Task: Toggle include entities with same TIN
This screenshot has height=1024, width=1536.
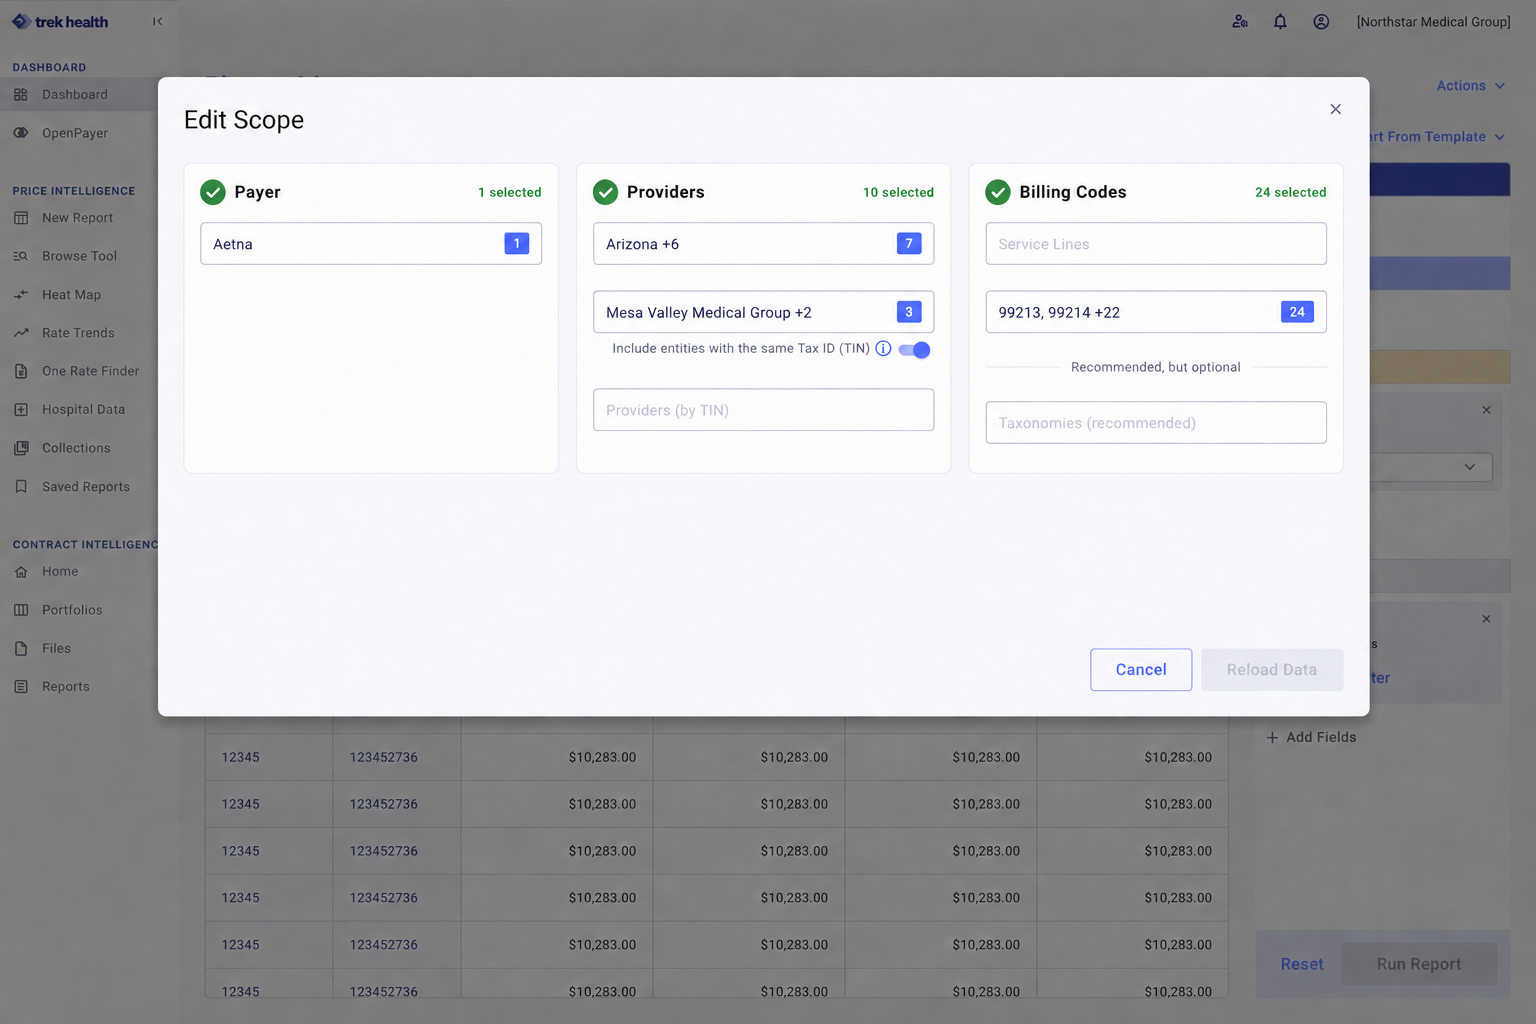Action: 914,350
